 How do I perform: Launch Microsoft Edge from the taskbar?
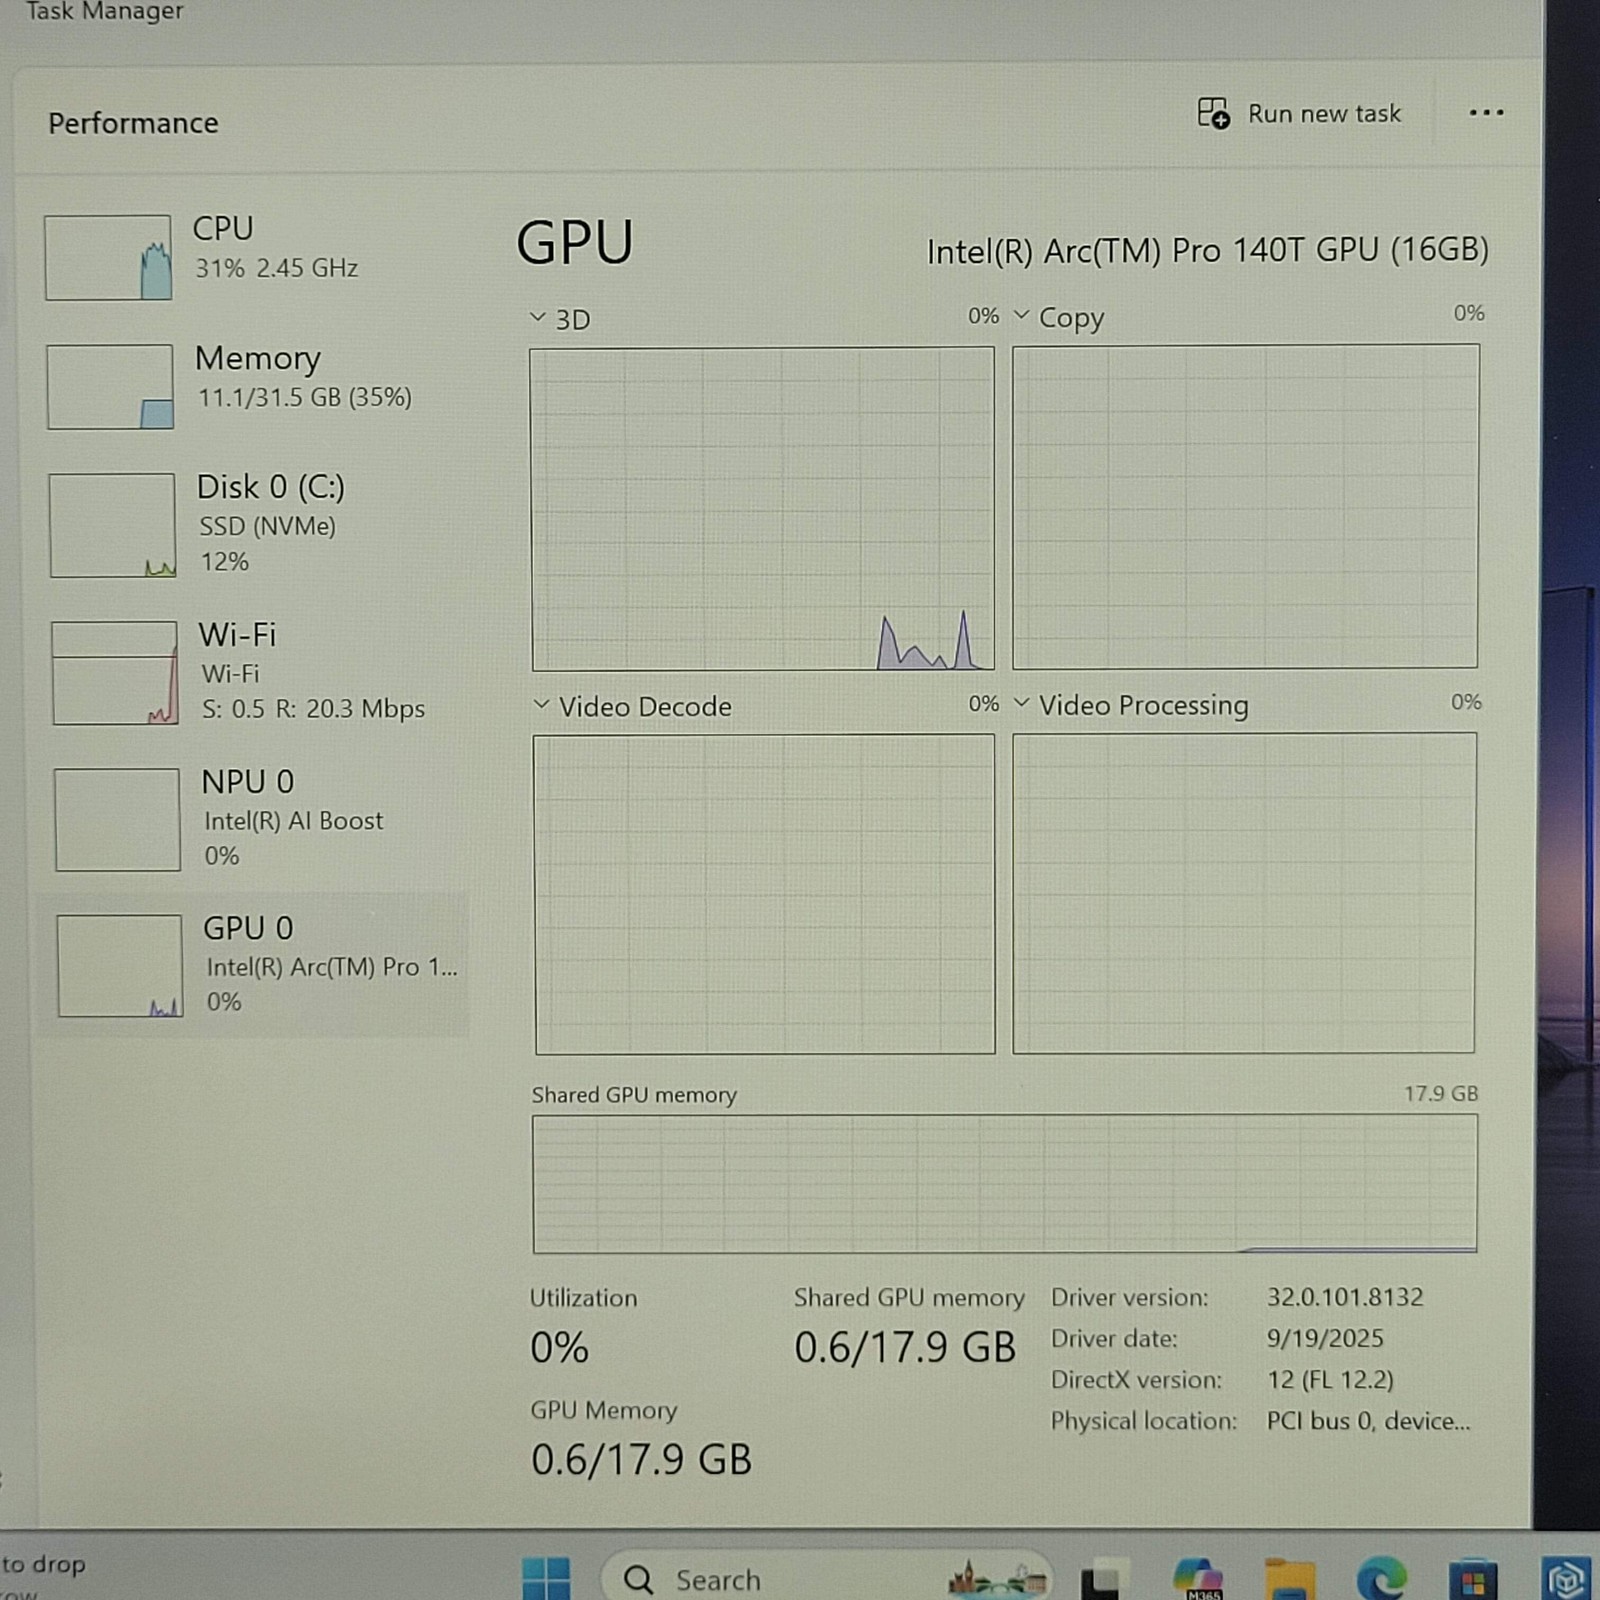point(1381,1579)
